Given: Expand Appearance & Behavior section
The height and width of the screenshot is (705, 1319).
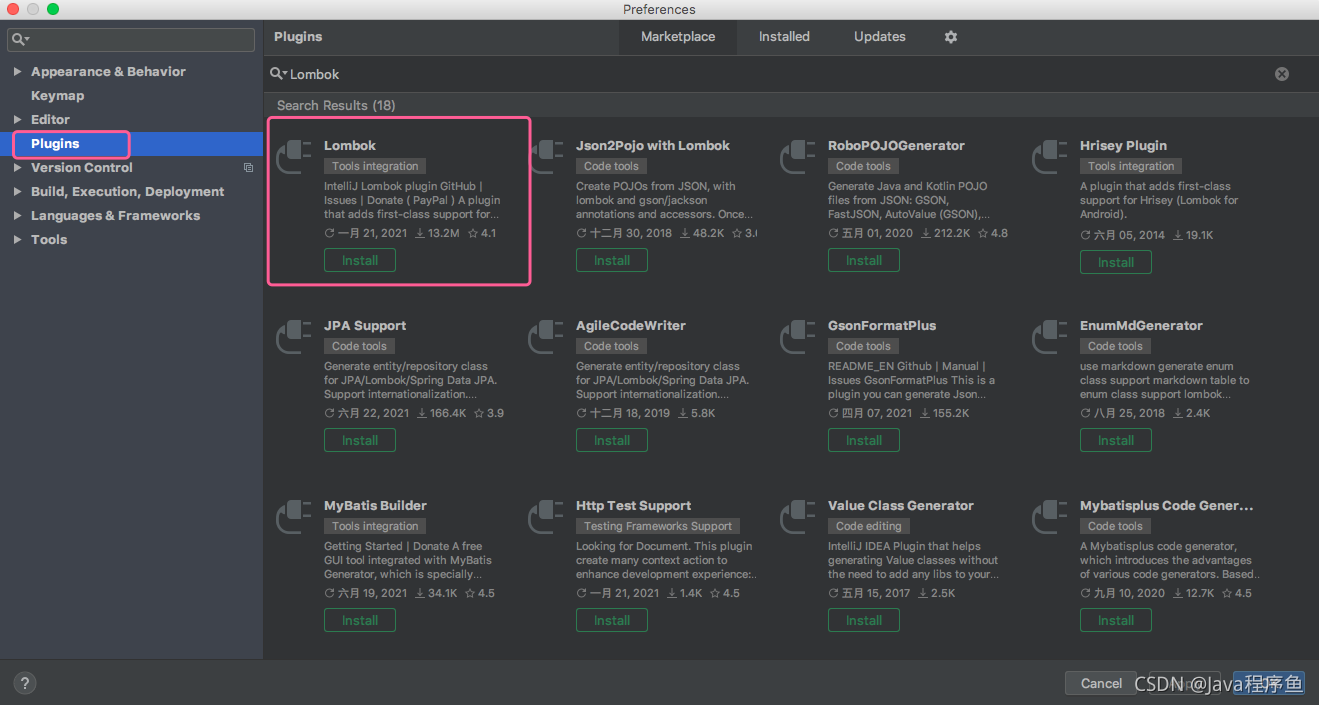Looking at the screenshot, I should [17, 72].
